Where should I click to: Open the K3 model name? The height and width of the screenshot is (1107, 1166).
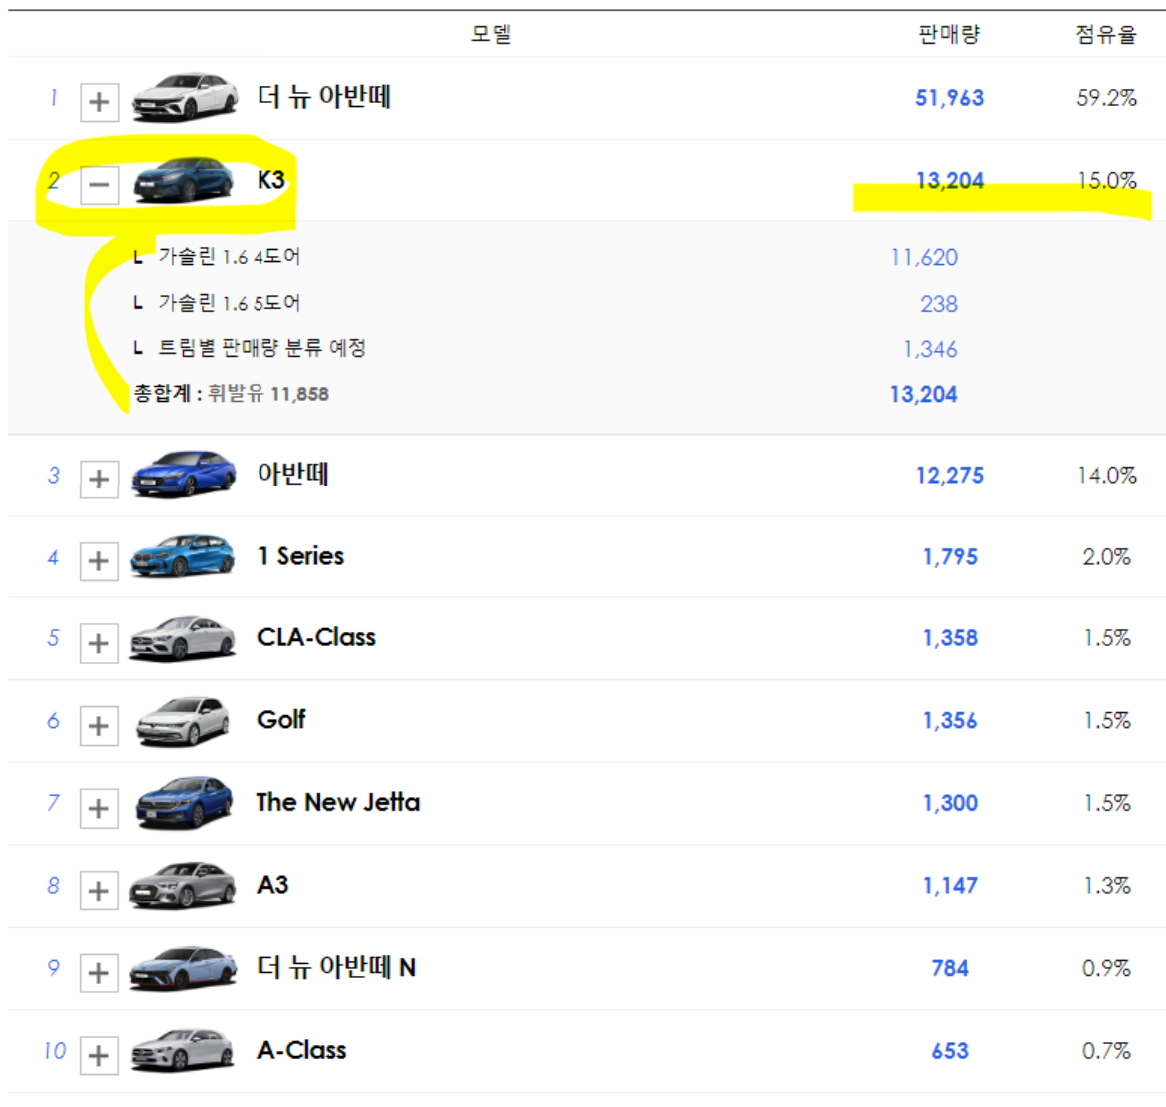click(x=271, y=180)
